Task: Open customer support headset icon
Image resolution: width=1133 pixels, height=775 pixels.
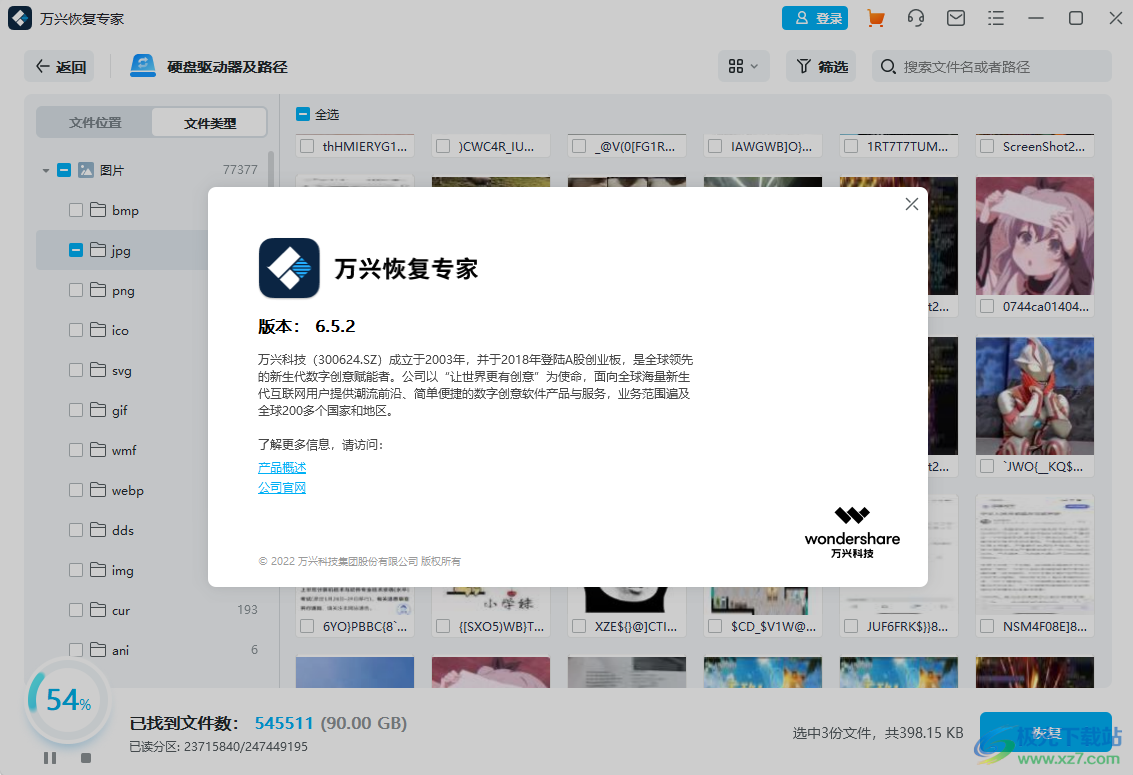Action: [x=916, y=18]
